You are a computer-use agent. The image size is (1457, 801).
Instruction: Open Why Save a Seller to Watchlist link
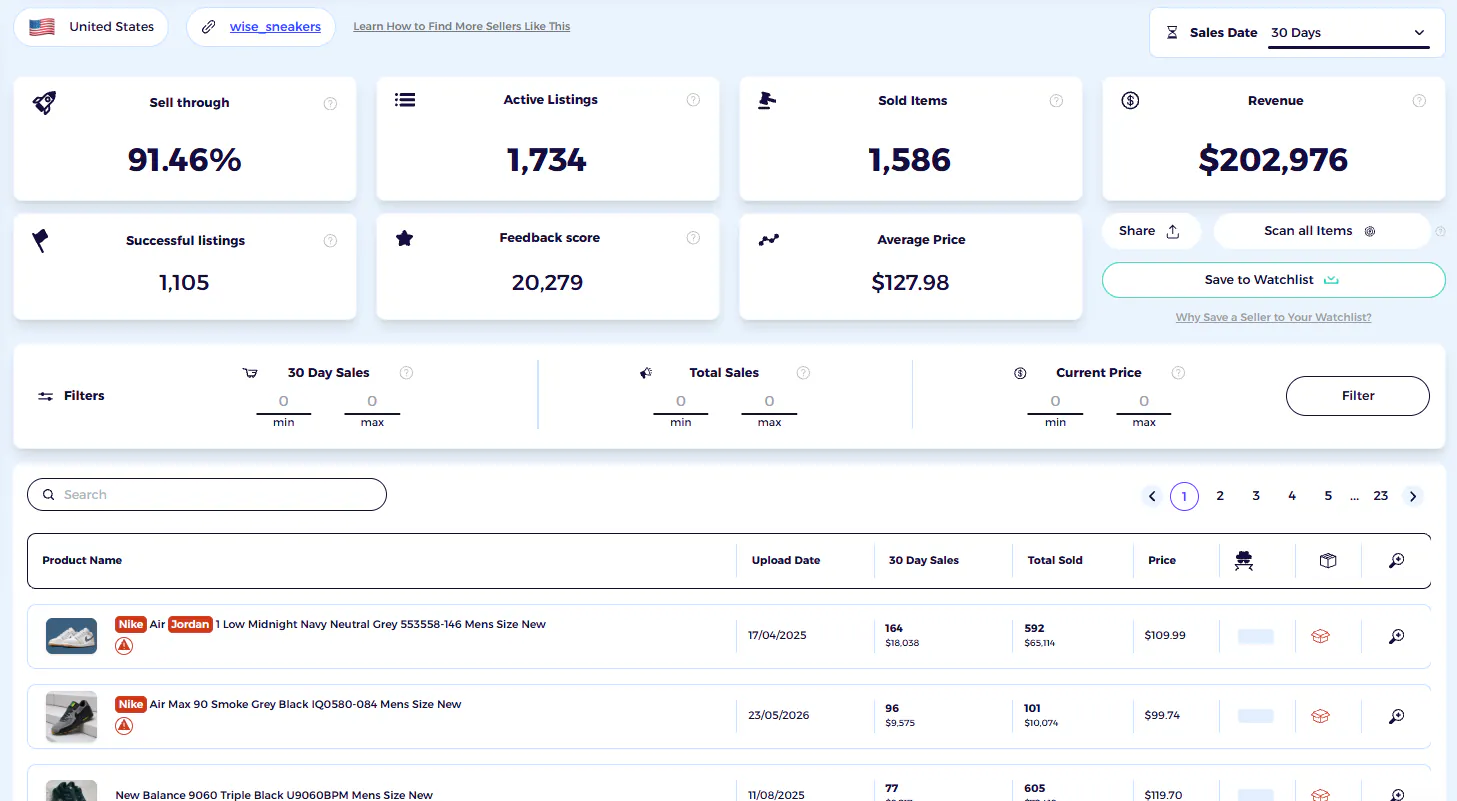click(1273, 317)
